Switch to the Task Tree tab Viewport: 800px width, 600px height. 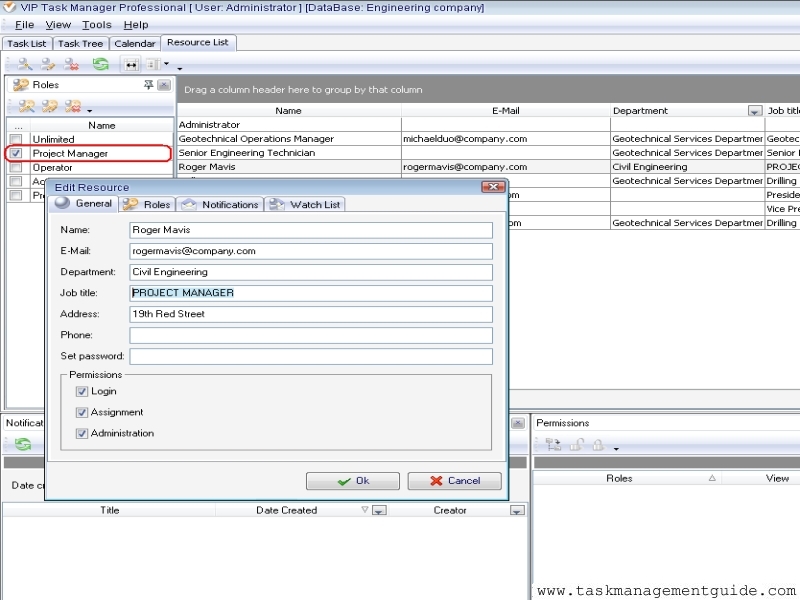pyautogui.click(x=81, y=43)
